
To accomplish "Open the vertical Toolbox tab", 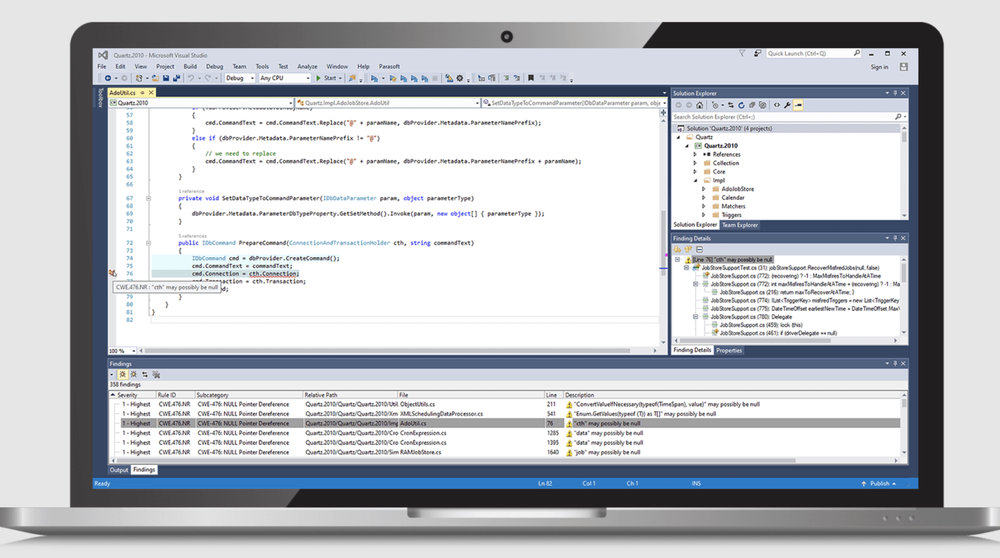I will [x=100, y=98].
